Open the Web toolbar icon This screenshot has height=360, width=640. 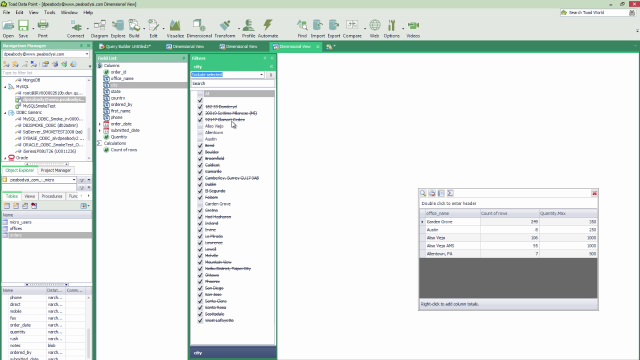point(375,29)
